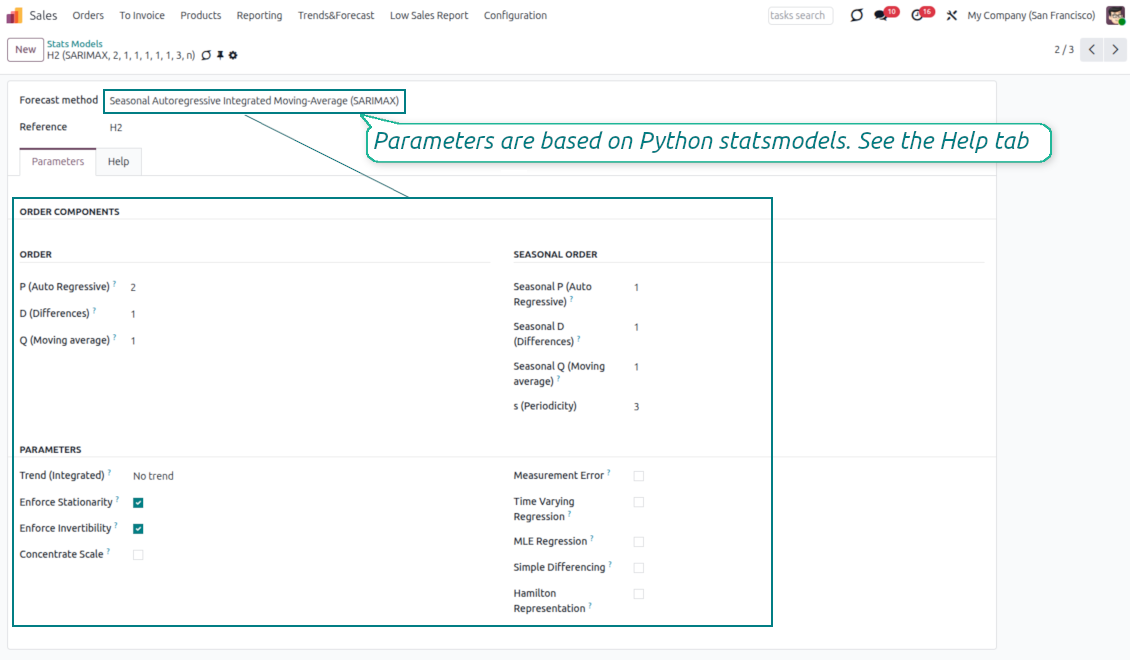This screenshot has height=660, width=1130.
Task: Navigate to the next record with right chevron
Action: click(x=1115, y=49)
